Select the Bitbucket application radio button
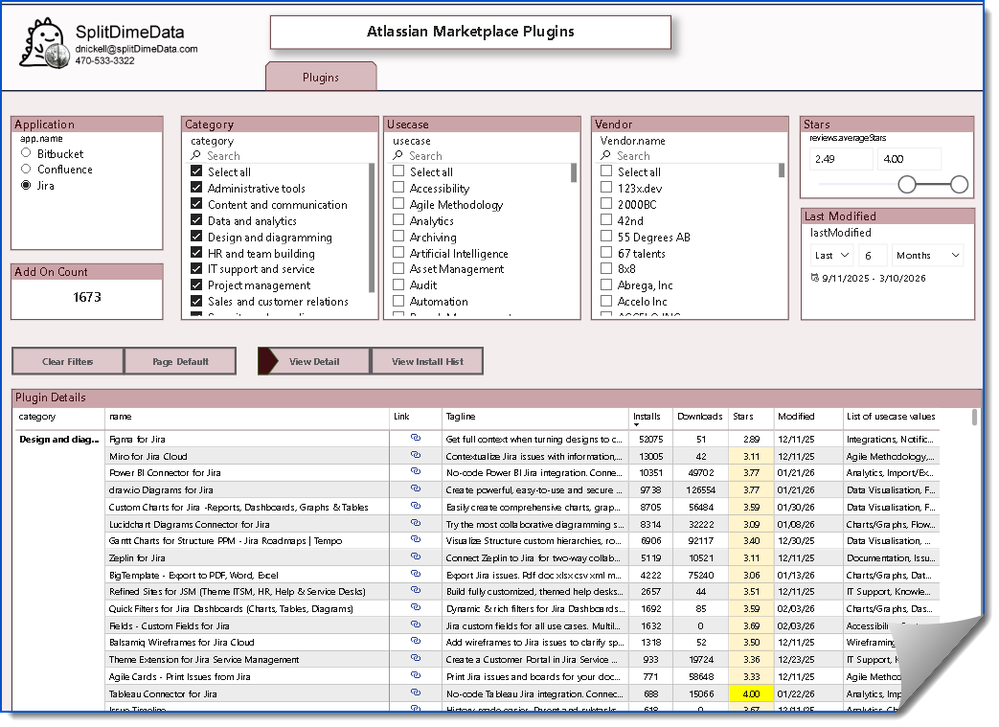This screenshot has width=999, height=727. (x=26, y=153)
